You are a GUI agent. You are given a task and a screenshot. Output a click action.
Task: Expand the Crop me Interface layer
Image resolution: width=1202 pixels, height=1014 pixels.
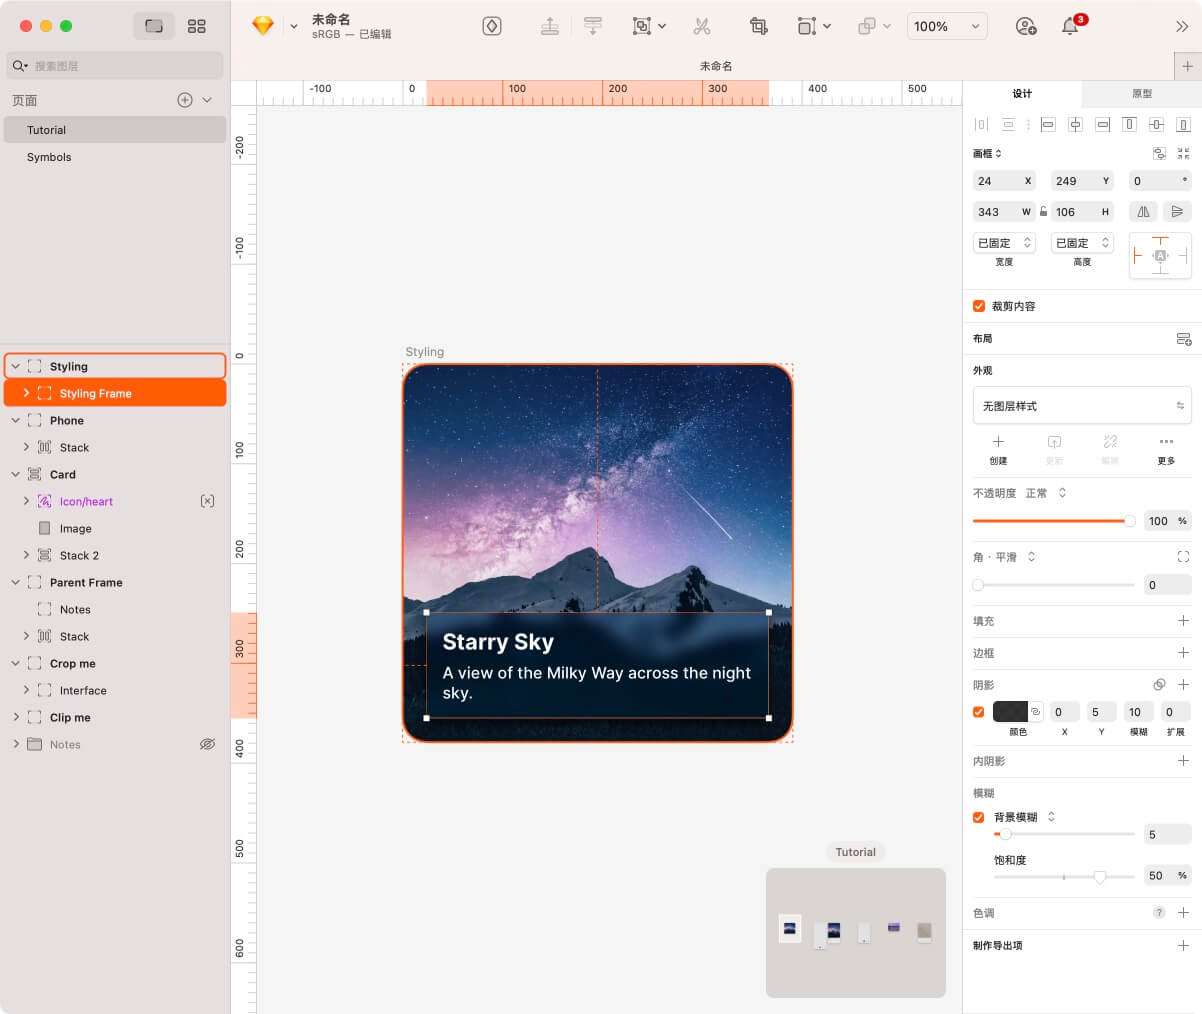pos(26,690)
